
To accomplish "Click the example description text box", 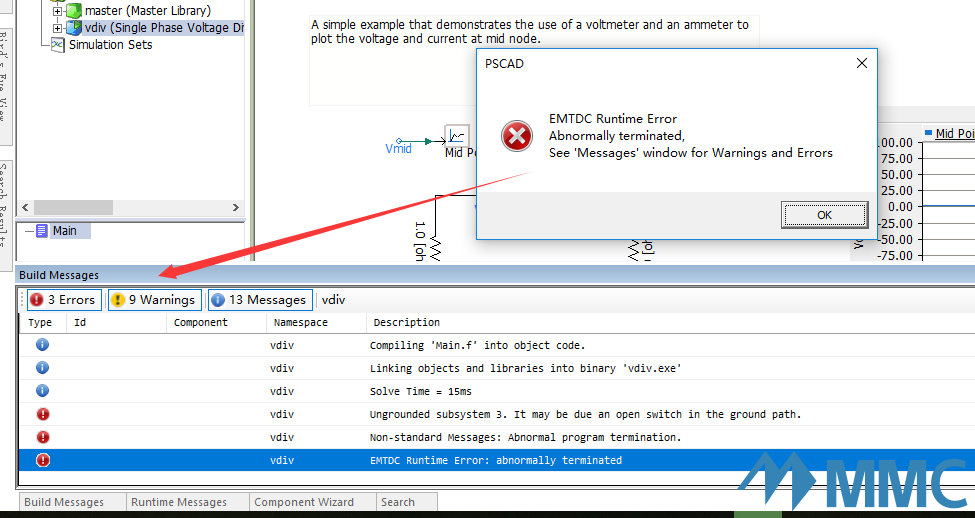I will pyautogui.click(x=534, y=60).
